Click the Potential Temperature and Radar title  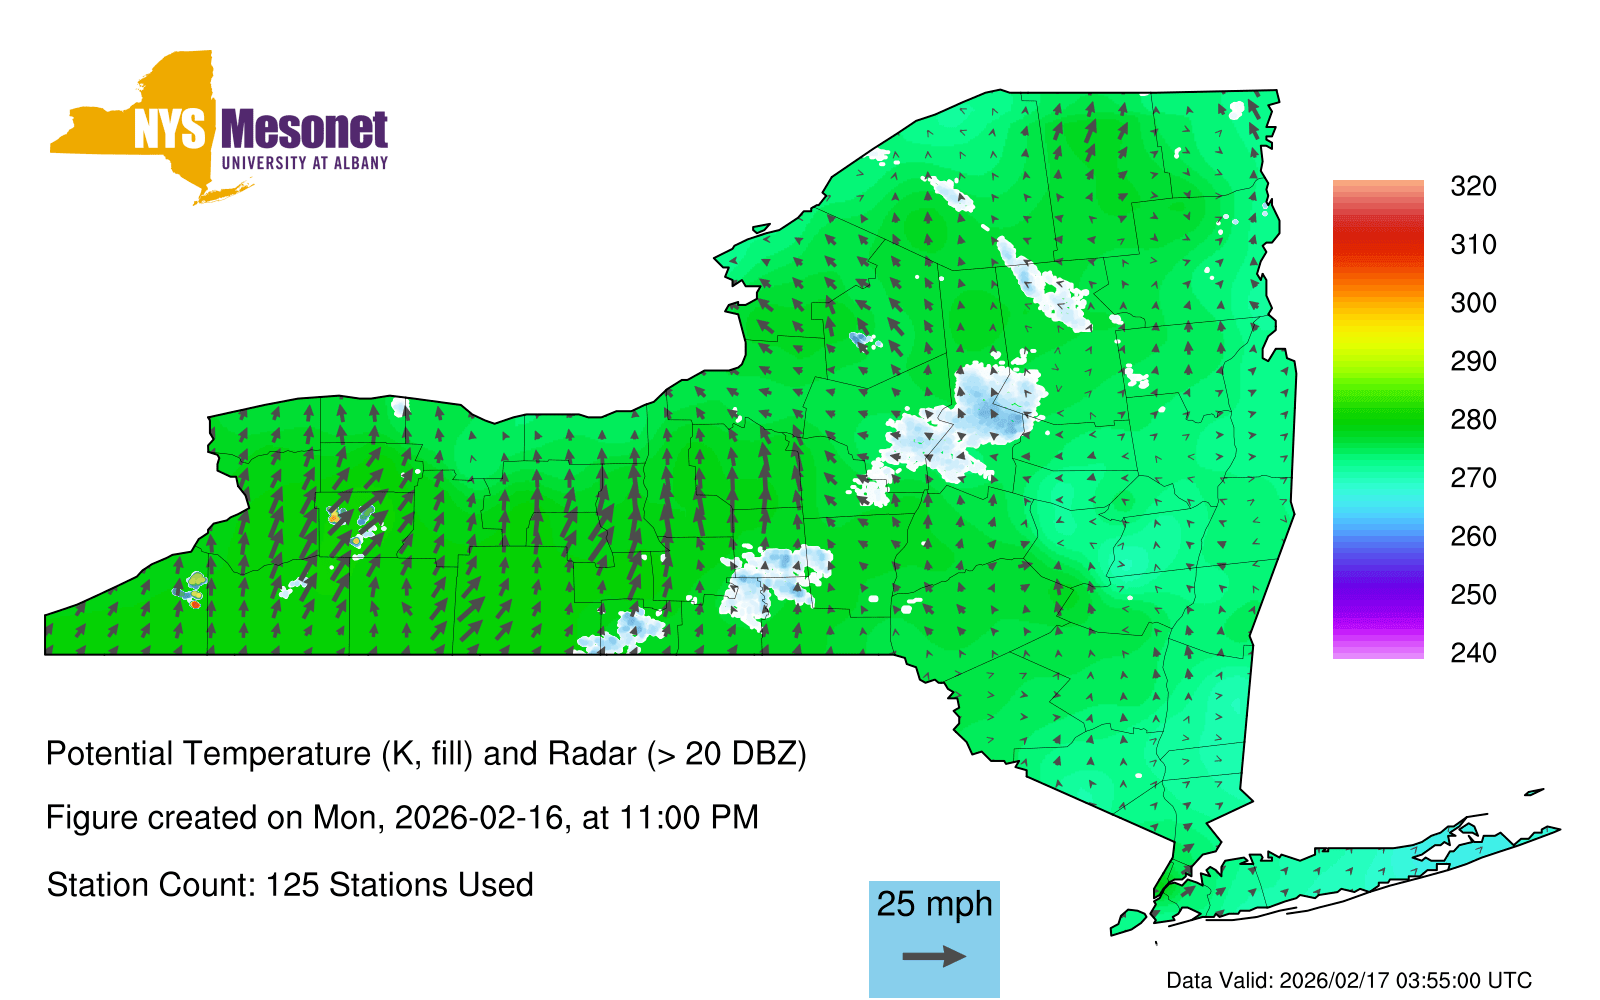(x=426, y=753)
